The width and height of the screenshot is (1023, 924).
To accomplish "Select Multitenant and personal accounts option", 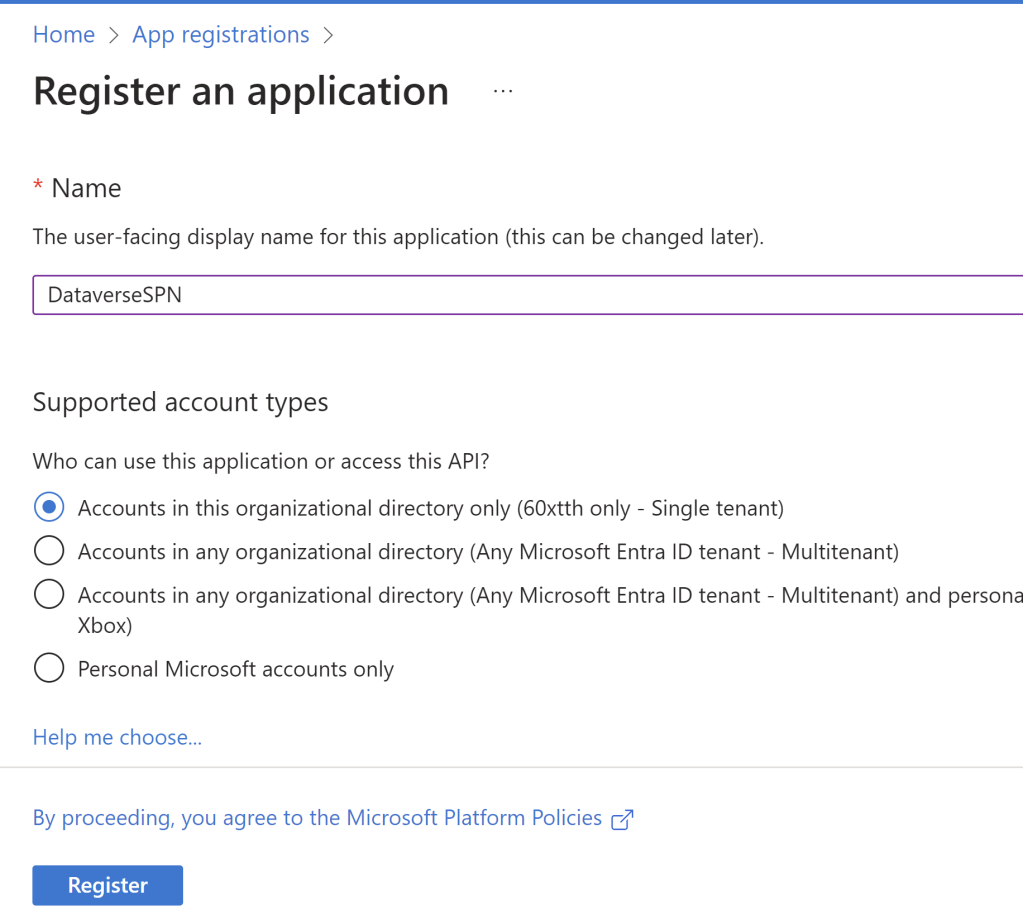I will (49, 595).
